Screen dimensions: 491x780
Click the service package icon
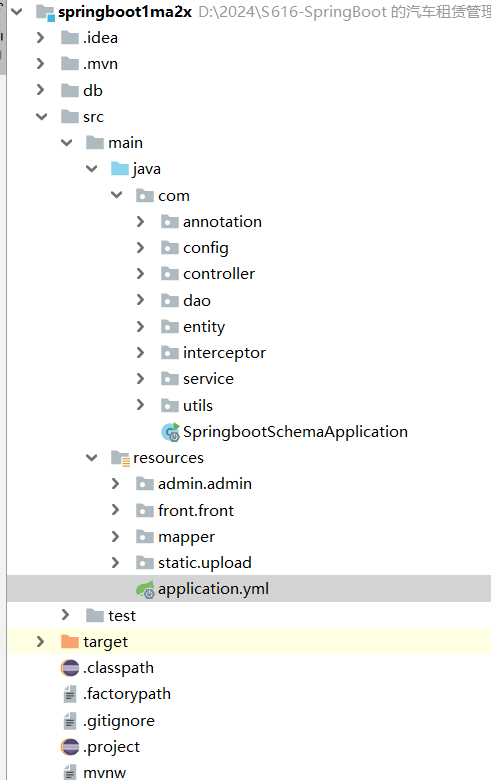[170, 379]
